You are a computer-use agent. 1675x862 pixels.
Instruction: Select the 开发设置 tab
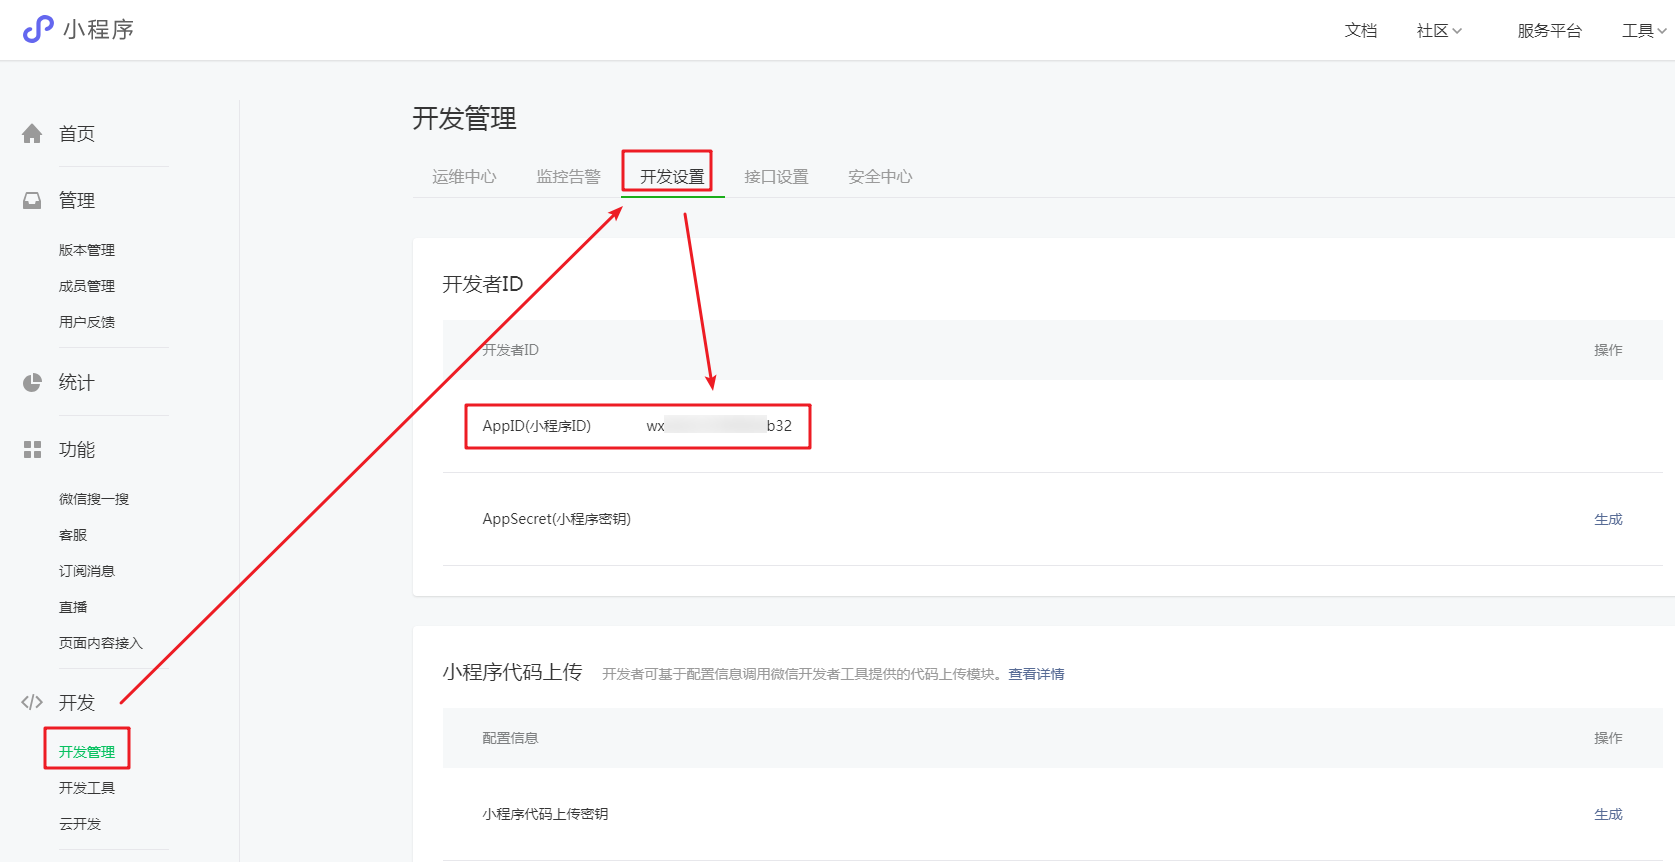(672, 177)
